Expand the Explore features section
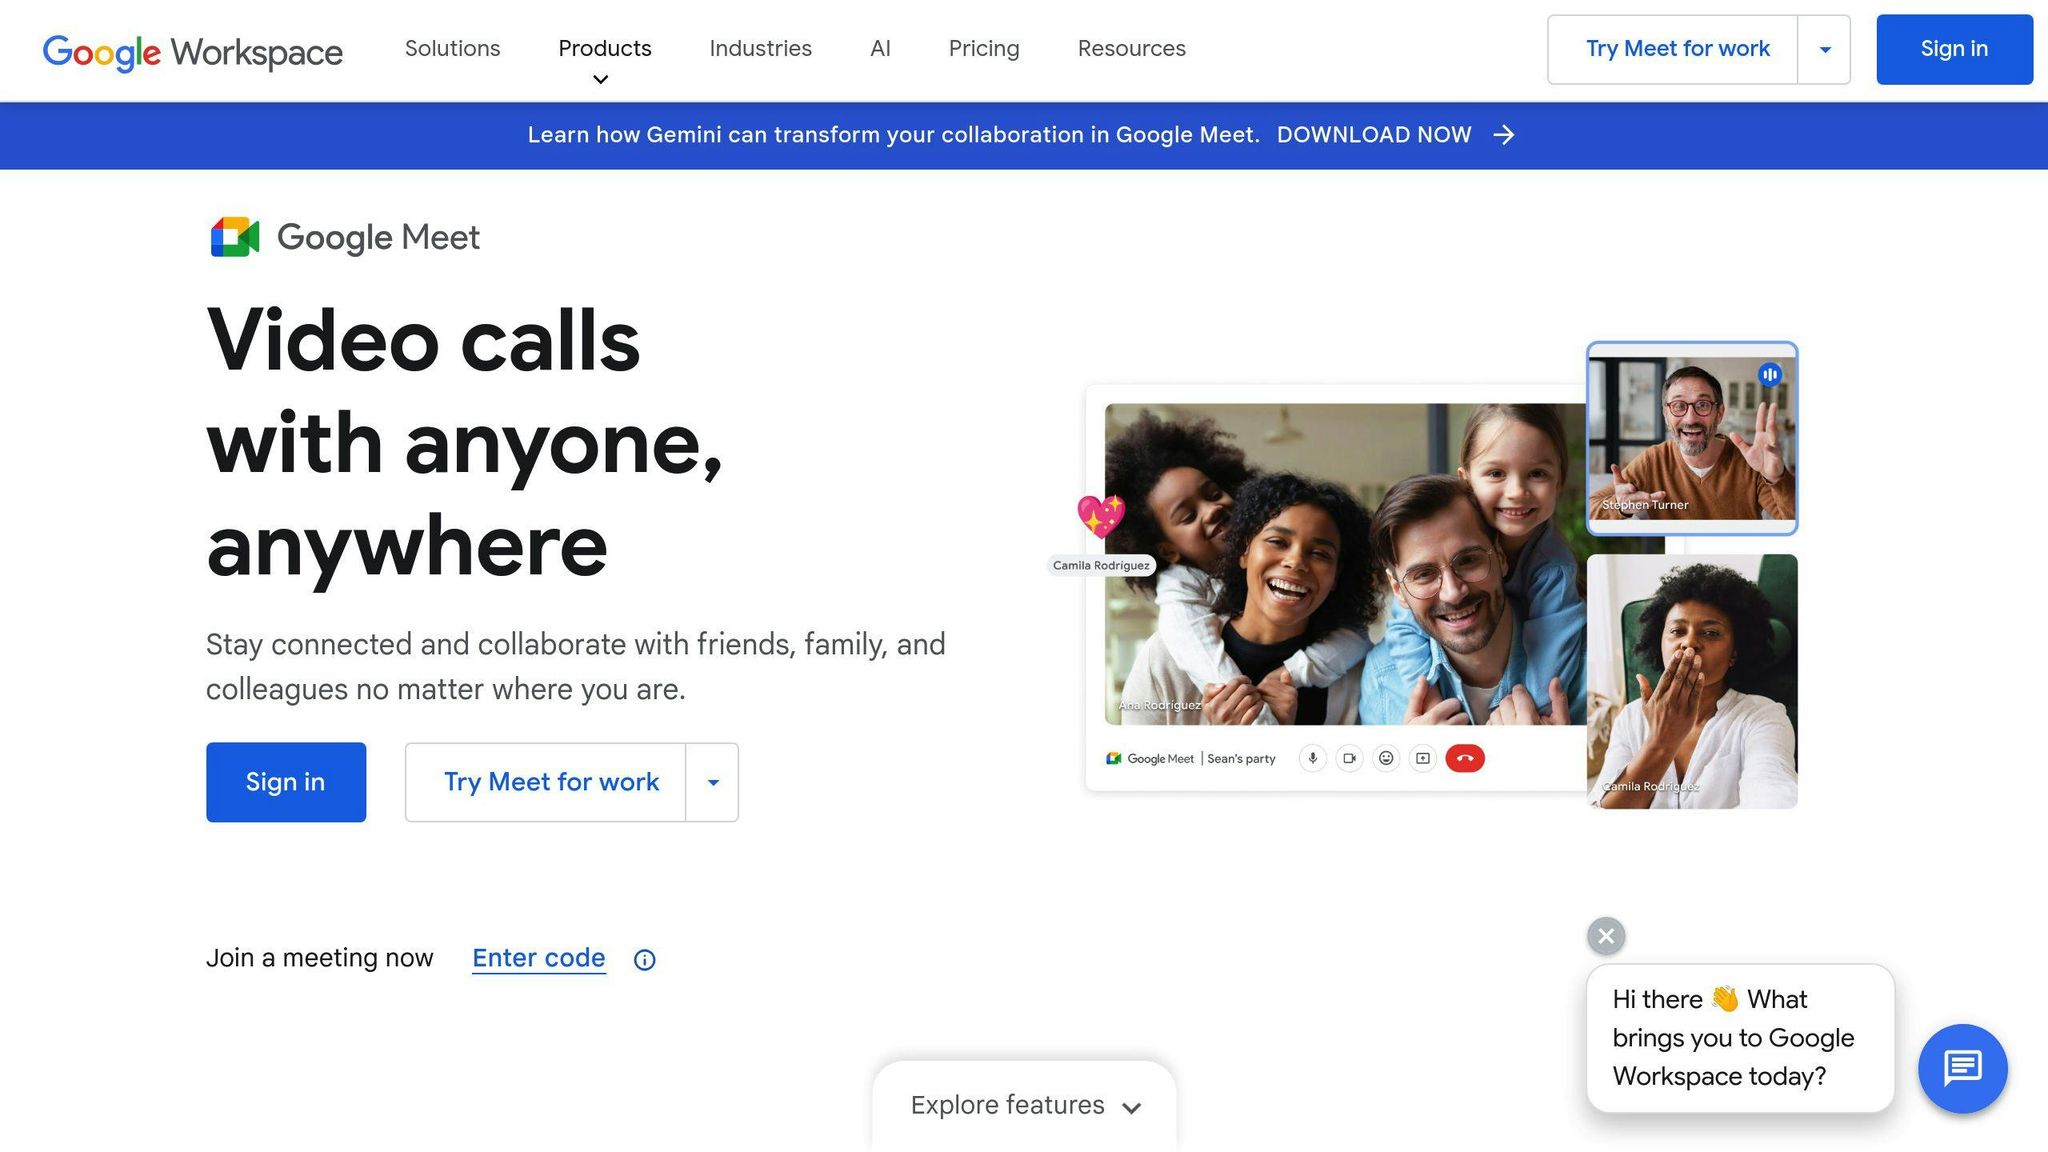Image resolution: width=2048 pixels, height=1152 pixels. (1022, 1105)
